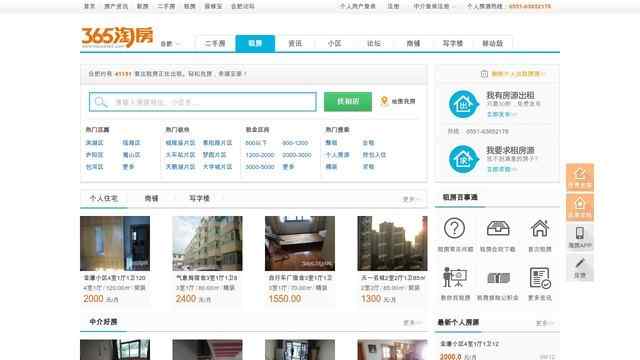This screenshot has width=640, height=360.
Task: Click first orange floating sidebar button
Action: (580, 178)
